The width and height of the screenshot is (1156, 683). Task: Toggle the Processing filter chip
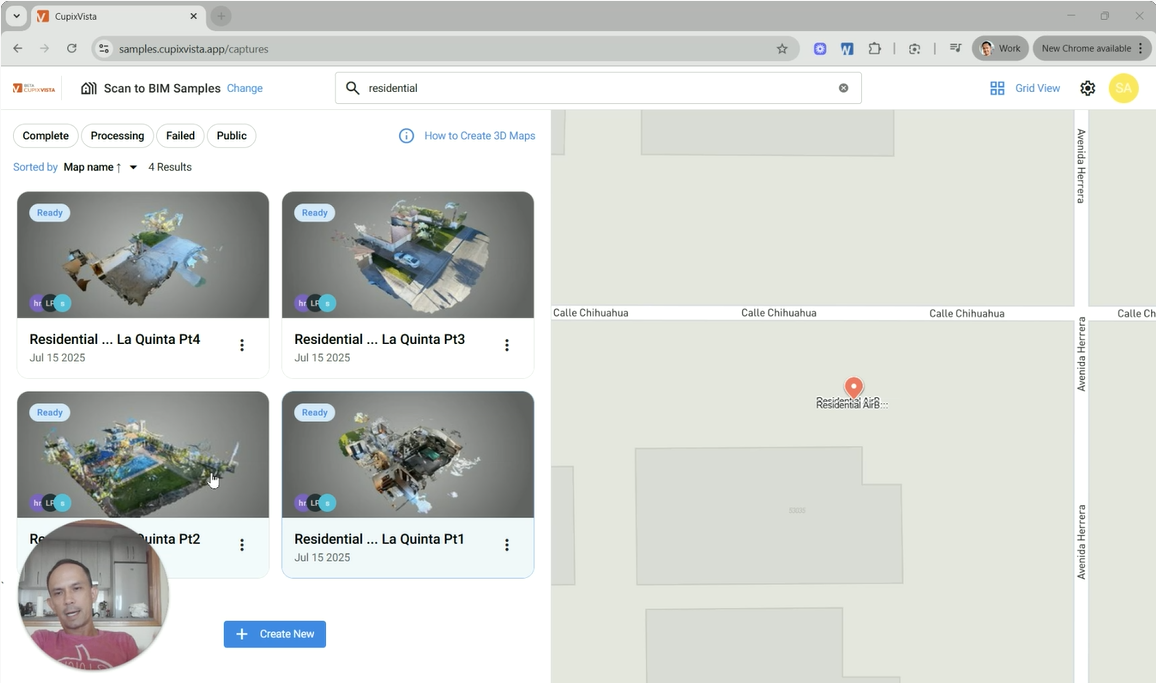coord(117,136)
